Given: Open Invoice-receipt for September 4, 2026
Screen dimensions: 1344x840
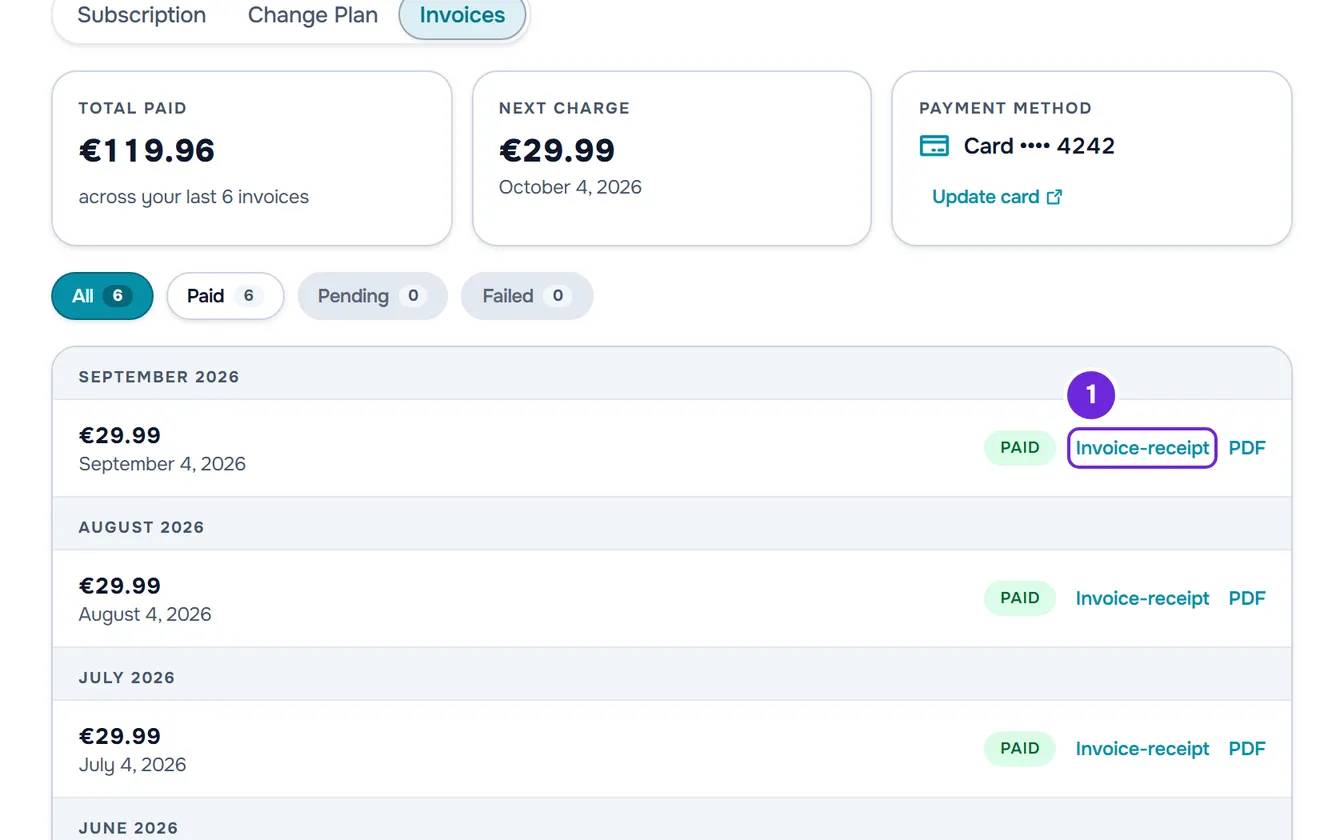Looking at the screenshot, I should 1142,448.
